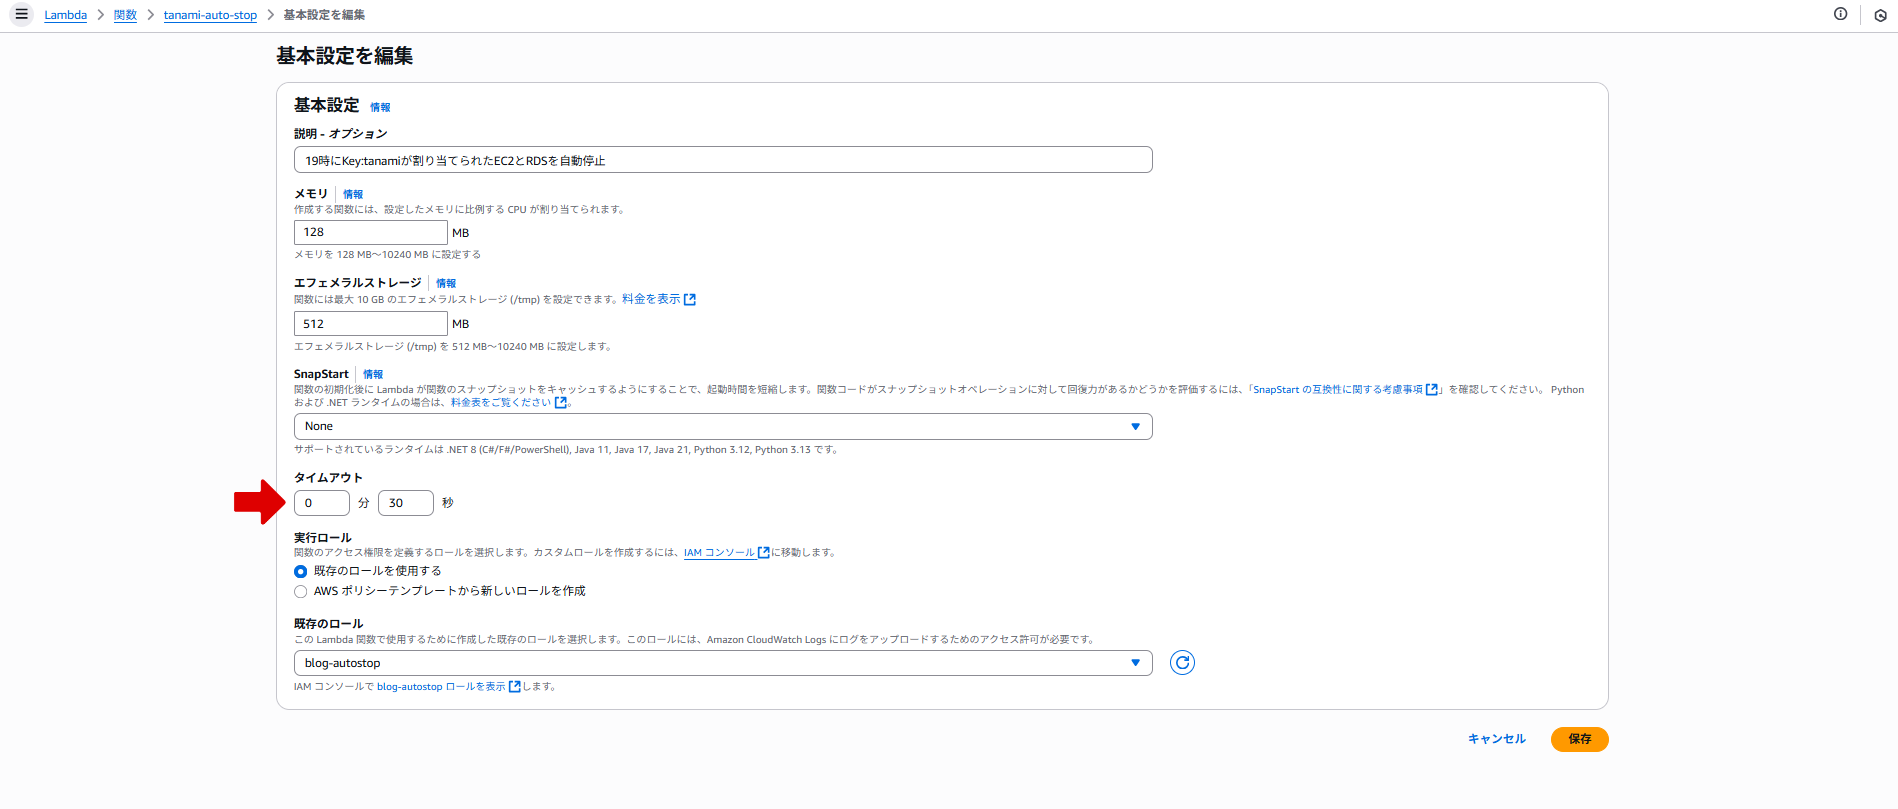Click the 保存 save button
The image size is (1898, 809).
[x=1579, y=739]
